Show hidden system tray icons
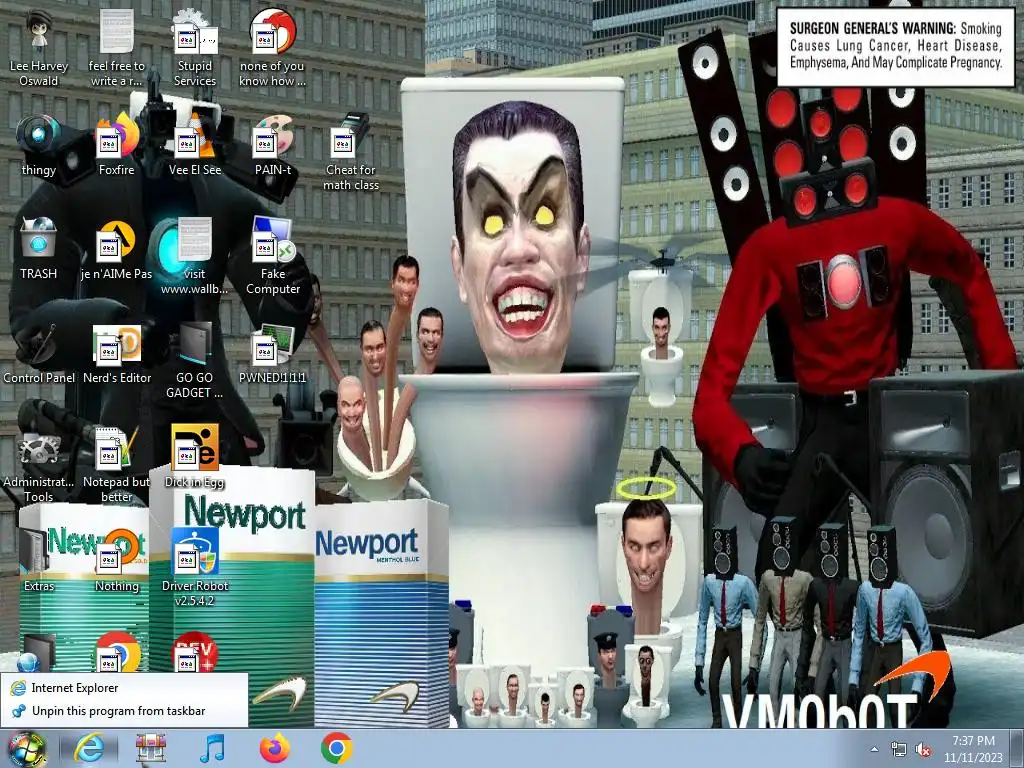1024x768 pixels. 874,749
